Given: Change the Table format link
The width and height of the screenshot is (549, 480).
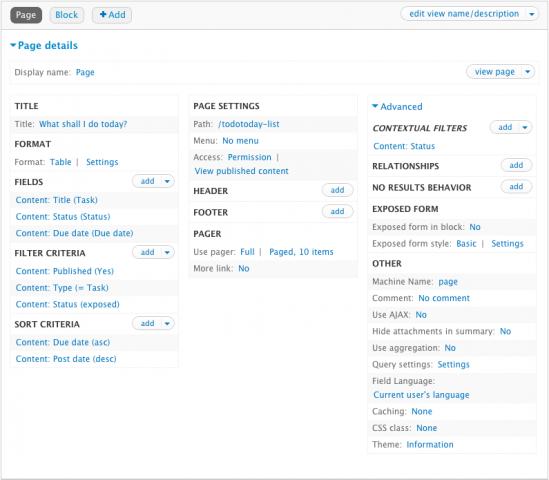Looking at the screenshot, I should [61, 162].
